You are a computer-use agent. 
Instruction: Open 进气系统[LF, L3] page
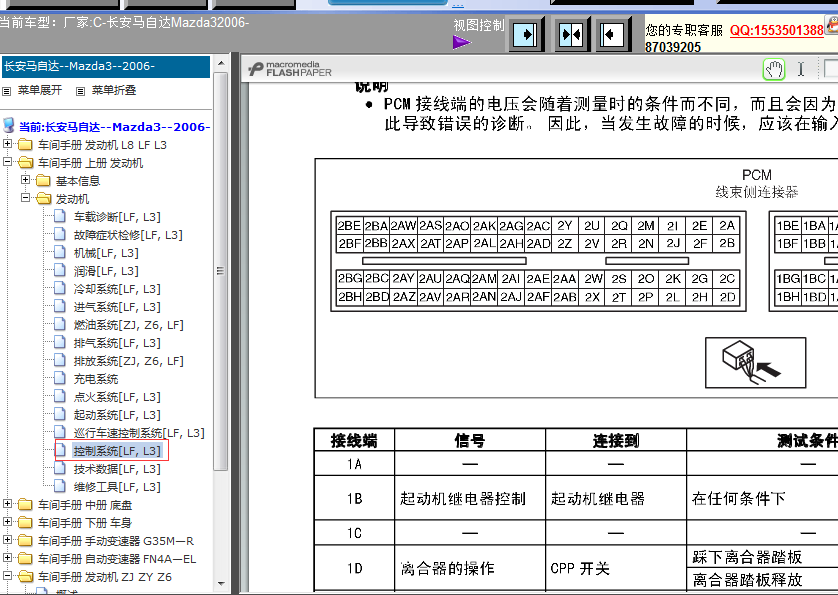coord(117,307)
